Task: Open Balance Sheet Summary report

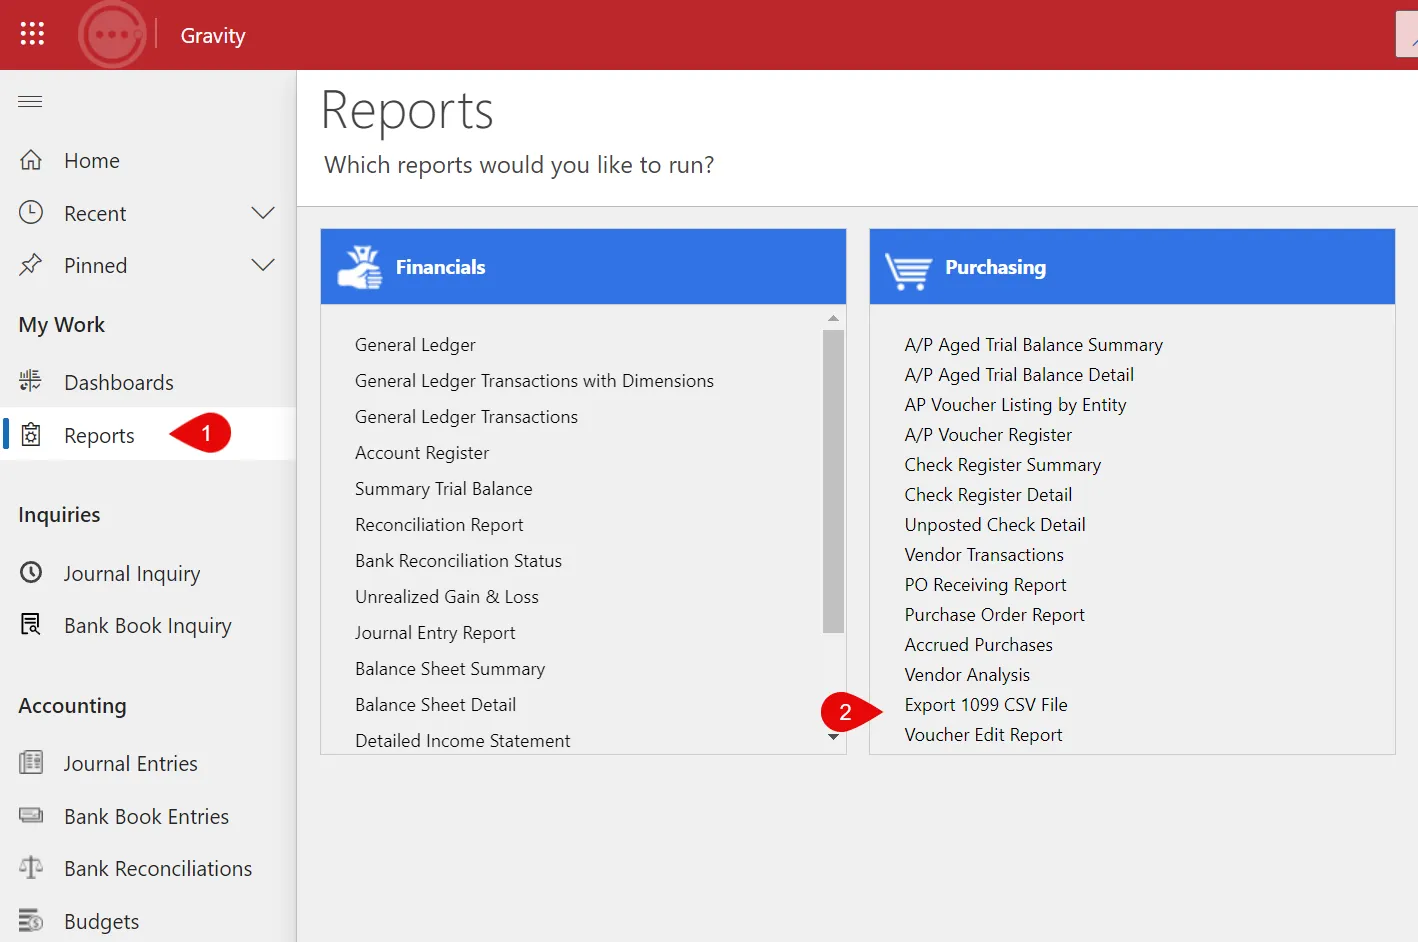Action: (450, 669)
